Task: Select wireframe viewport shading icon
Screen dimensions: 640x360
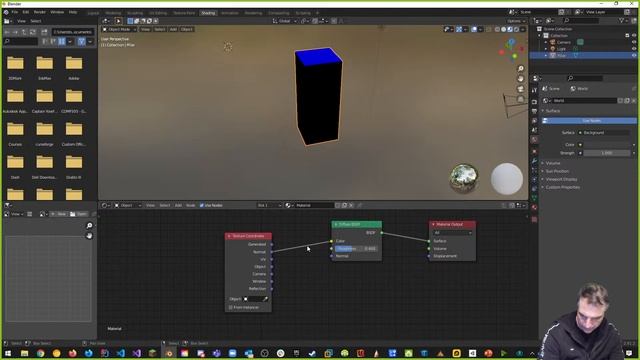Action: 497,29
